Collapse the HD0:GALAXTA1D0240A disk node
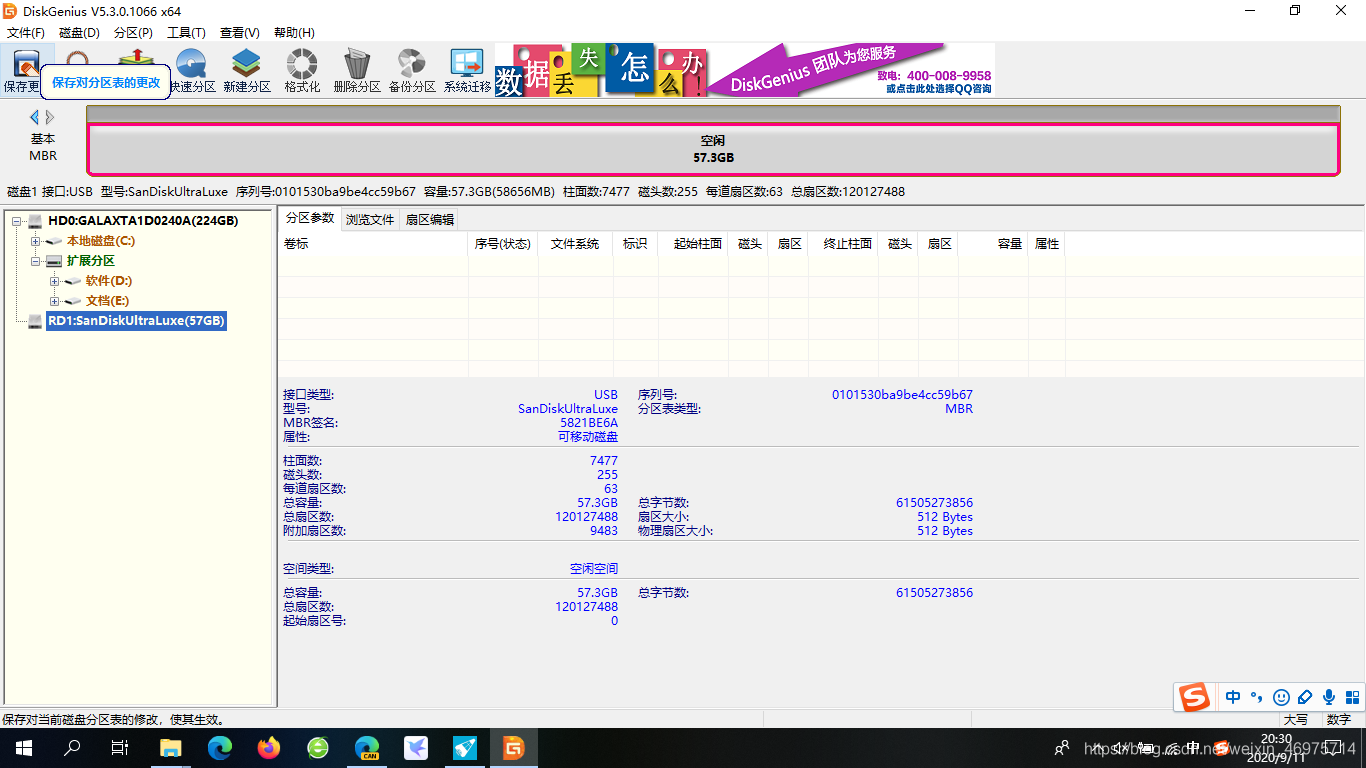Screen dimensions: 1366x768 16,221
